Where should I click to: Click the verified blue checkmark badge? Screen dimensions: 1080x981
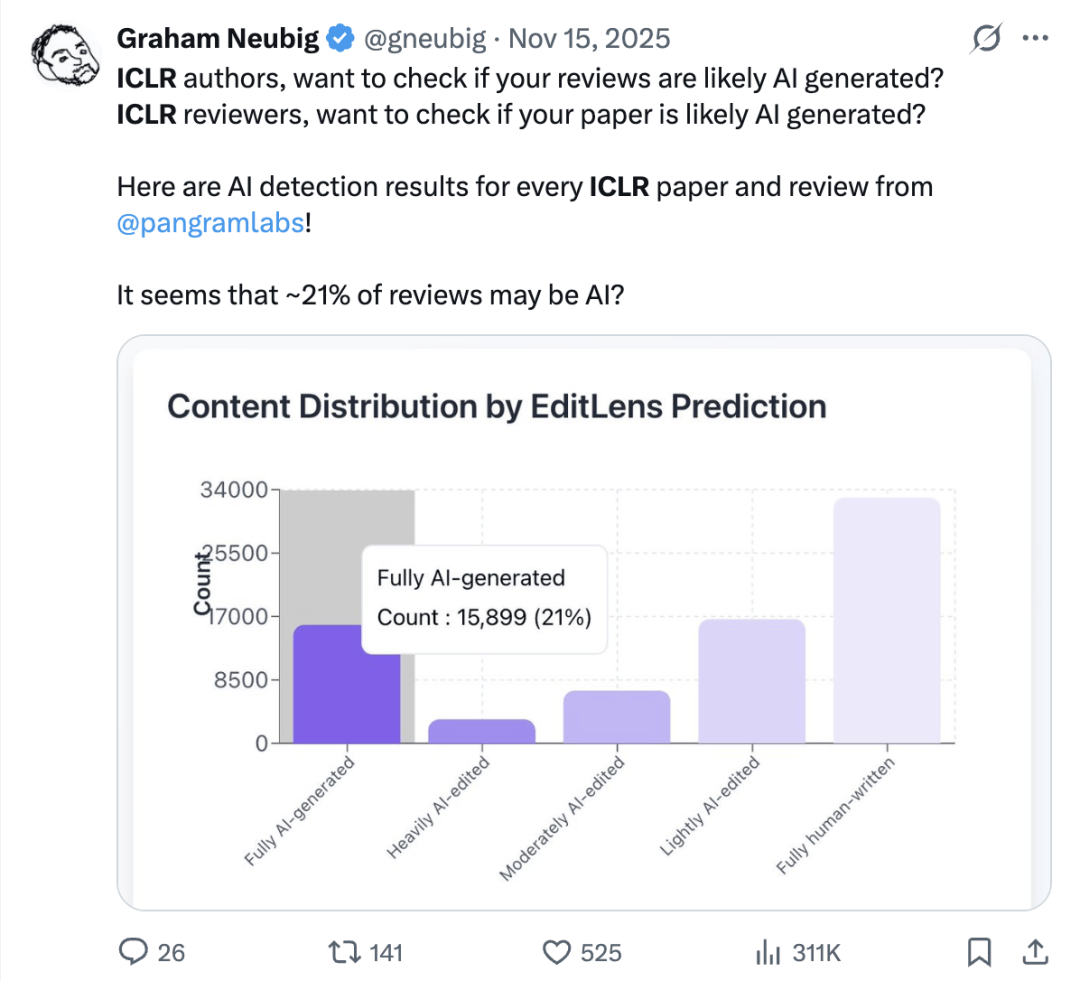point(341,39)
